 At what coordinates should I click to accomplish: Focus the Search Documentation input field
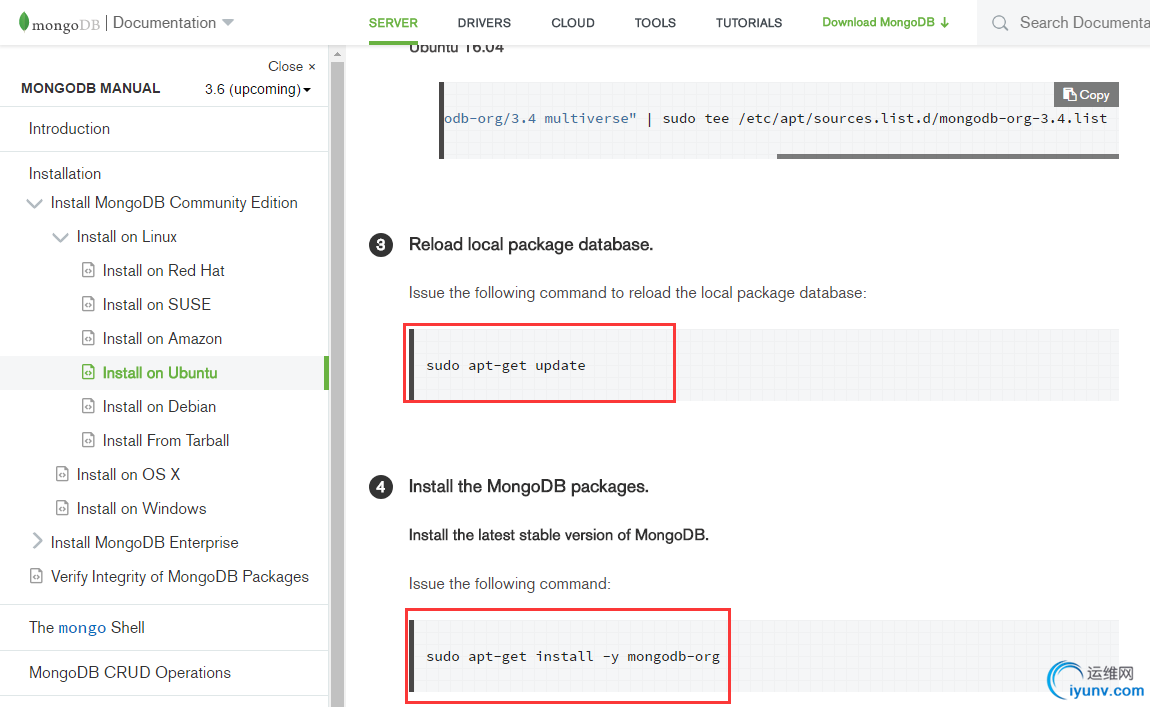click(1084, 23)
